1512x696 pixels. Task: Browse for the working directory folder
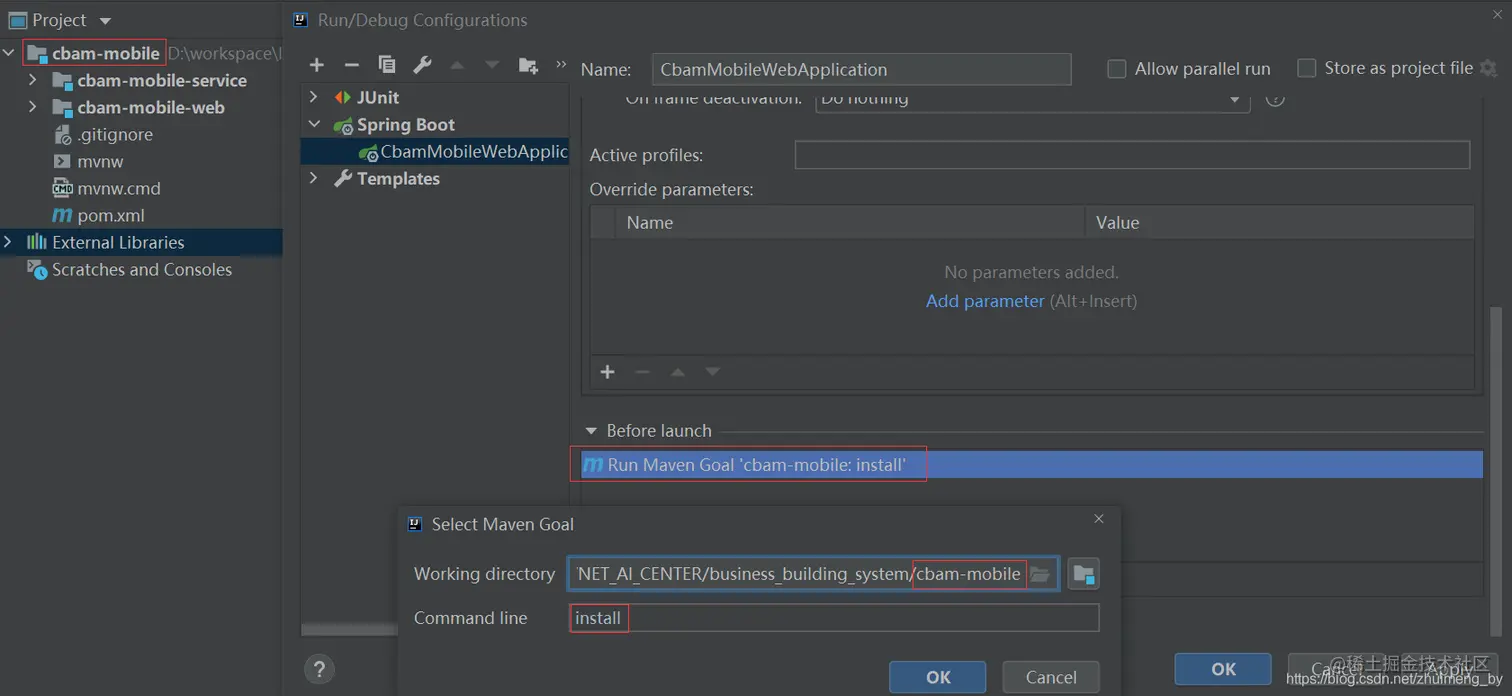coord(1040,574)
